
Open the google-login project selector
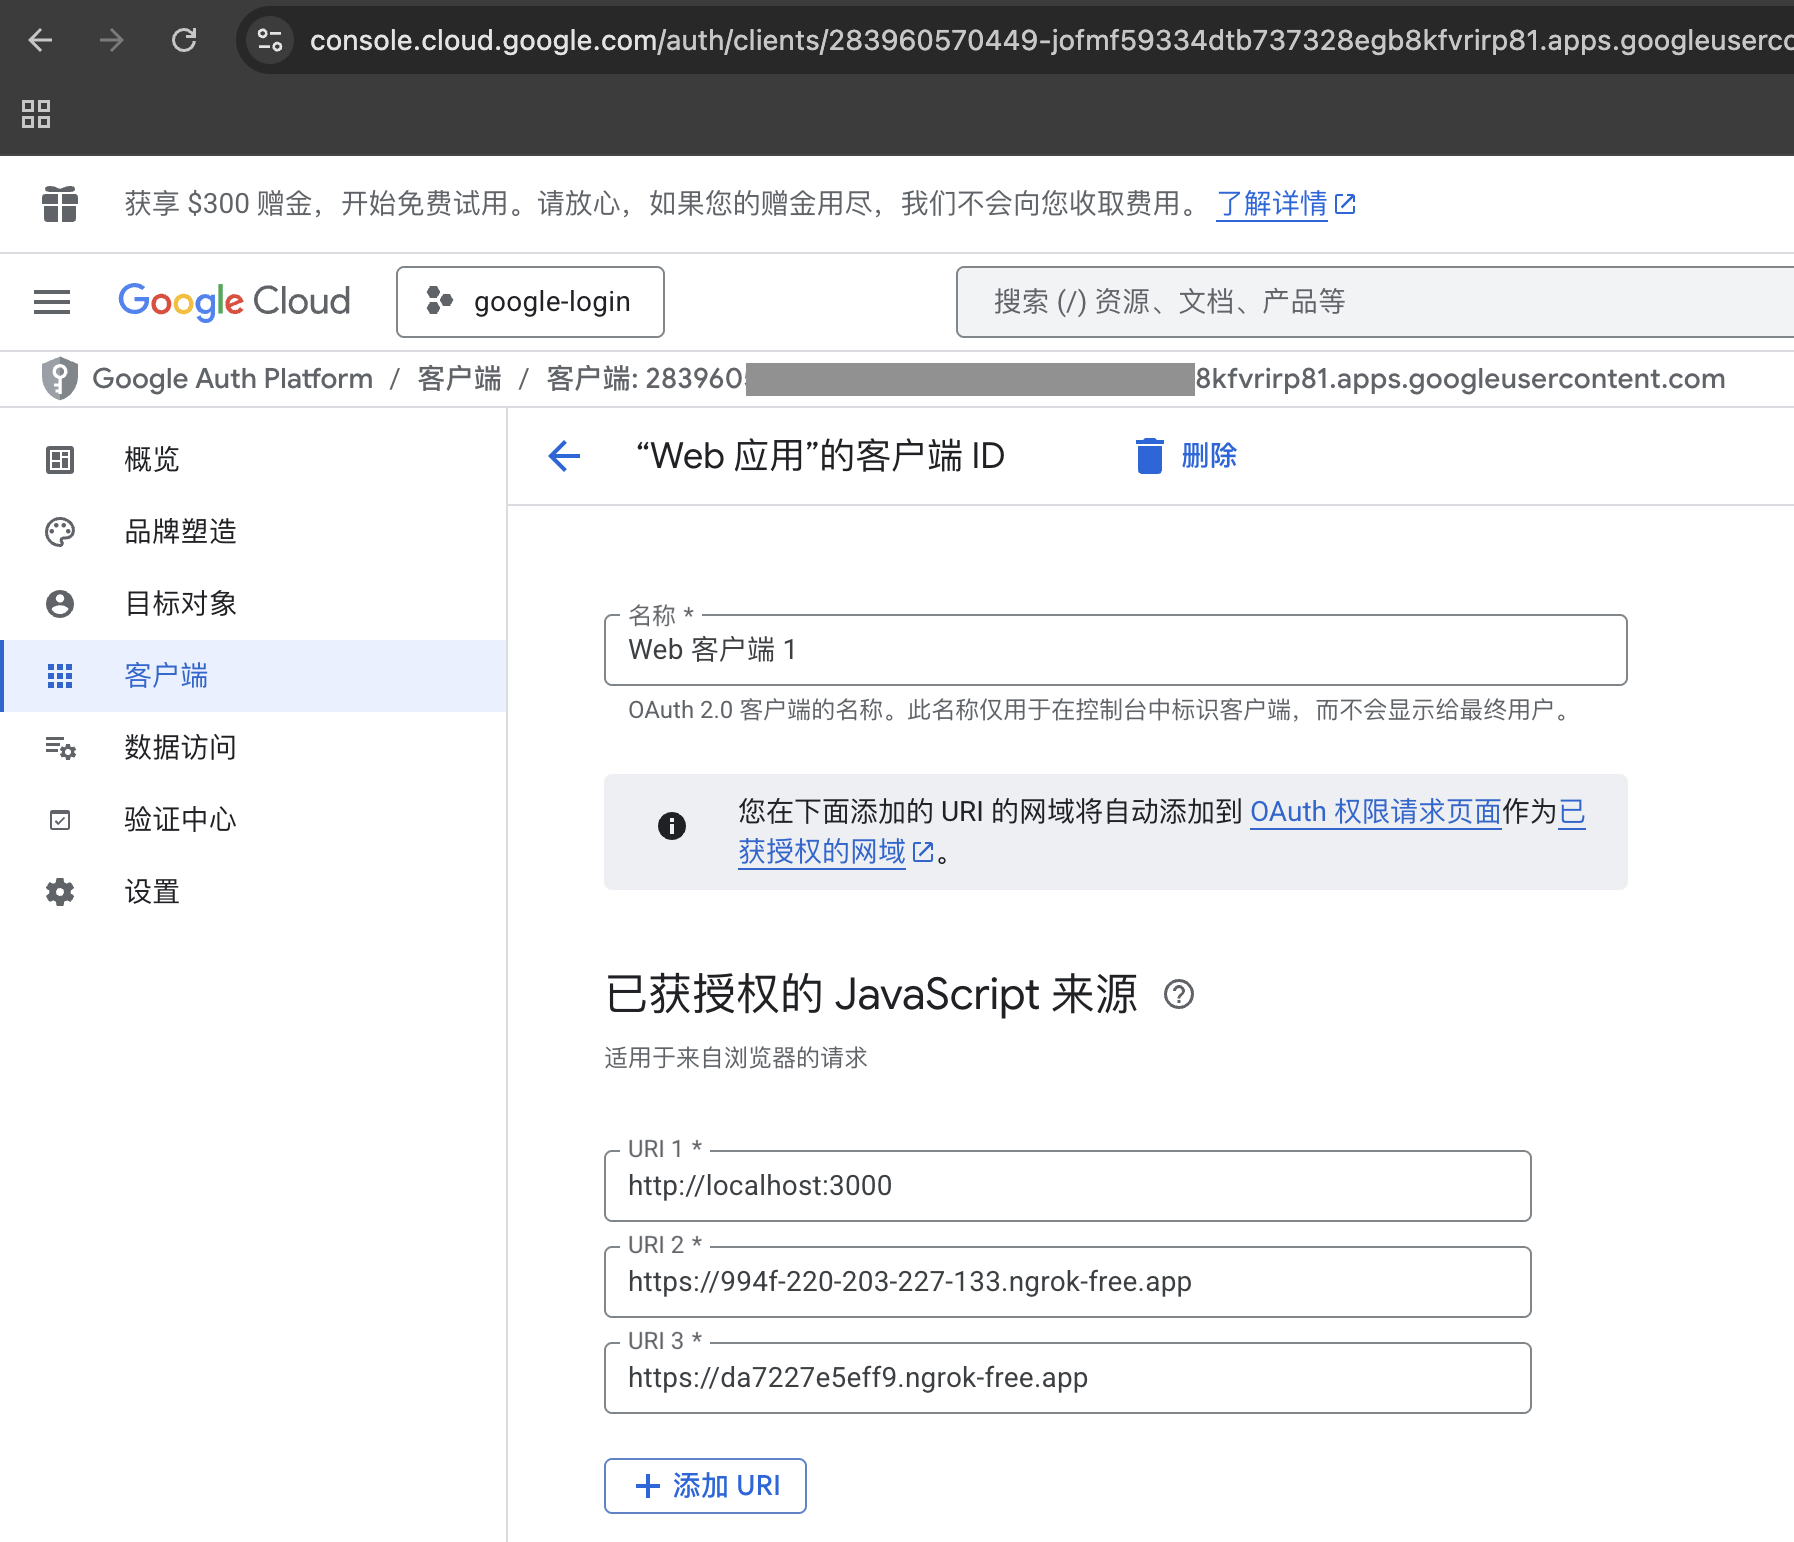(530, 301)
